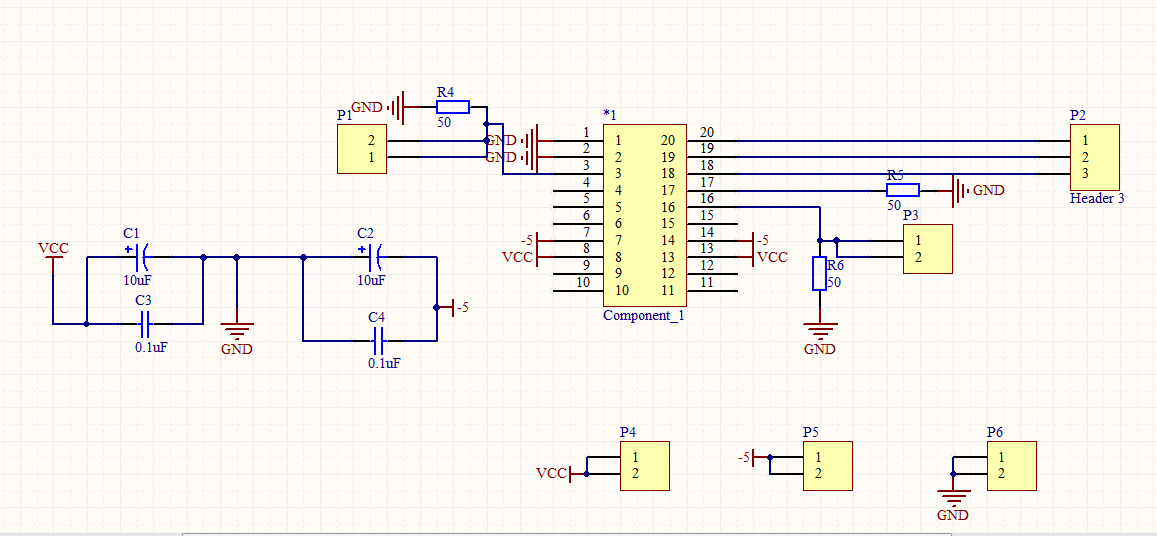
Task: Click the C4 designator label
Action: pyautogui.click(x=376, y=317)
